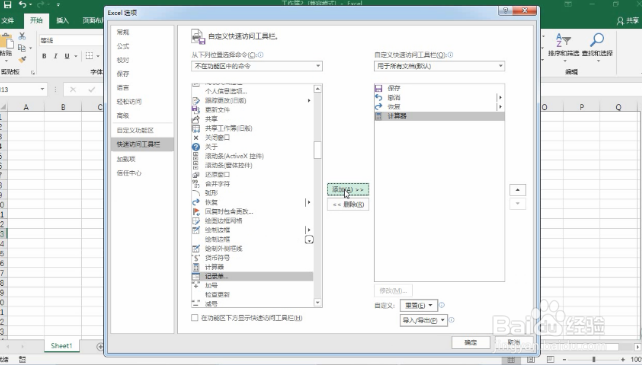The width and height of the screenshot is (642, 368).
Task: Select column P header in Excel
Action: pos(582,107)
